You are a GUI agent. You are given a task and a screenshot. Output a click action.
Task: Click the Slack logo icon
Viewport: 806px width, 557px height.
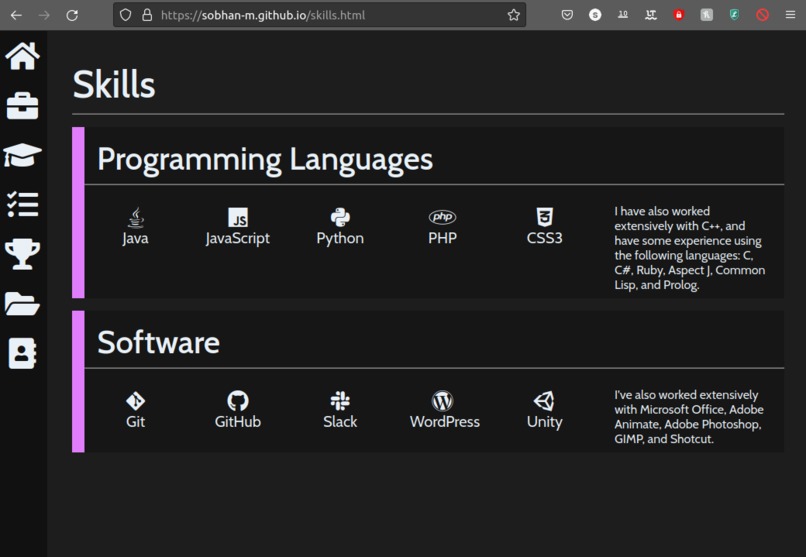(340, 401)
